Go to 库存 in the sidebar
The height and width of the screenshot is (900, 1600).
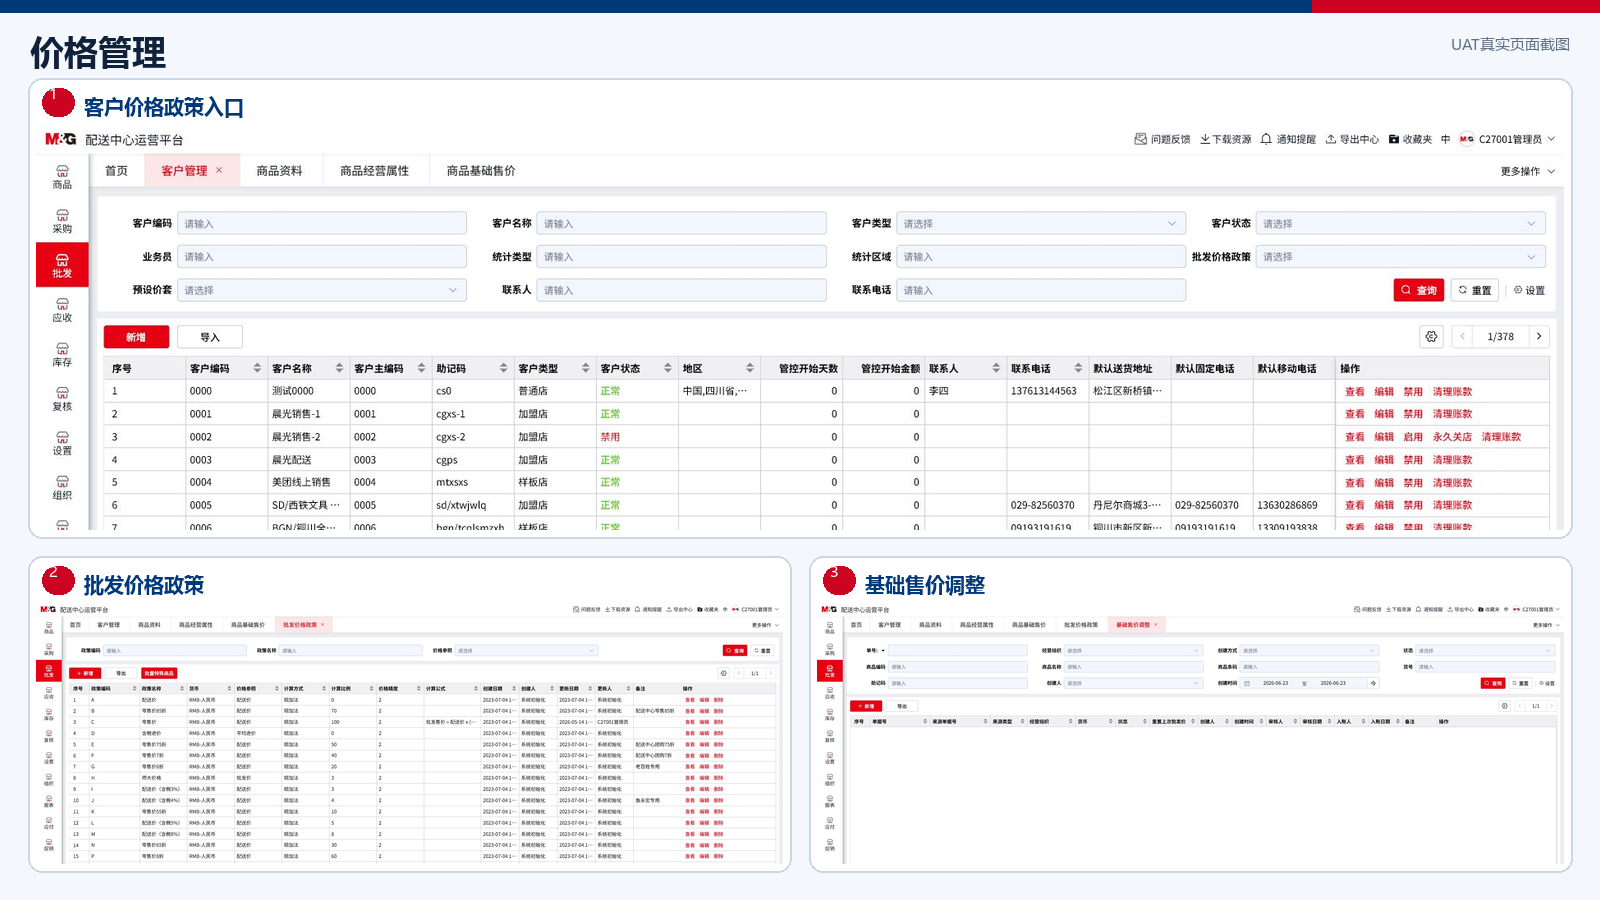point(62,355)
